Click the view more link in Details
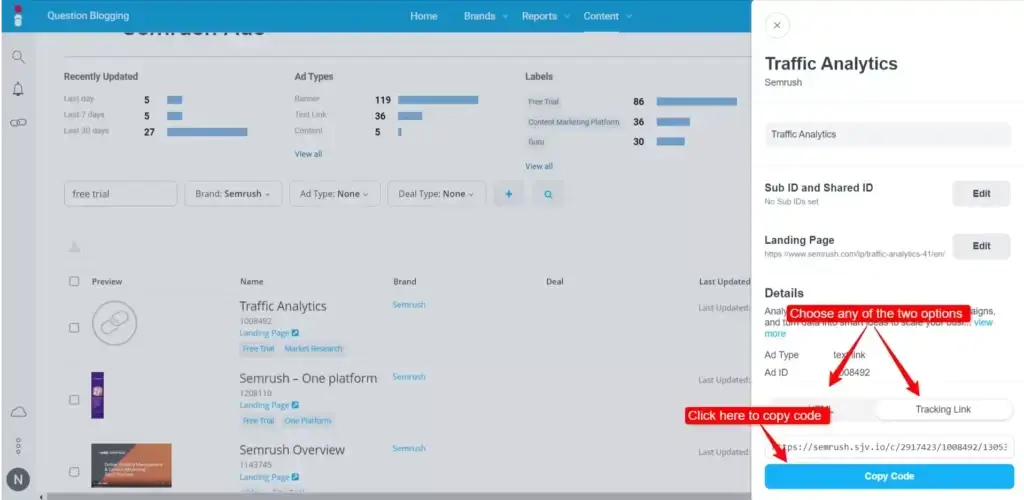The image size is (1024, 500). (x=983, y=322)
